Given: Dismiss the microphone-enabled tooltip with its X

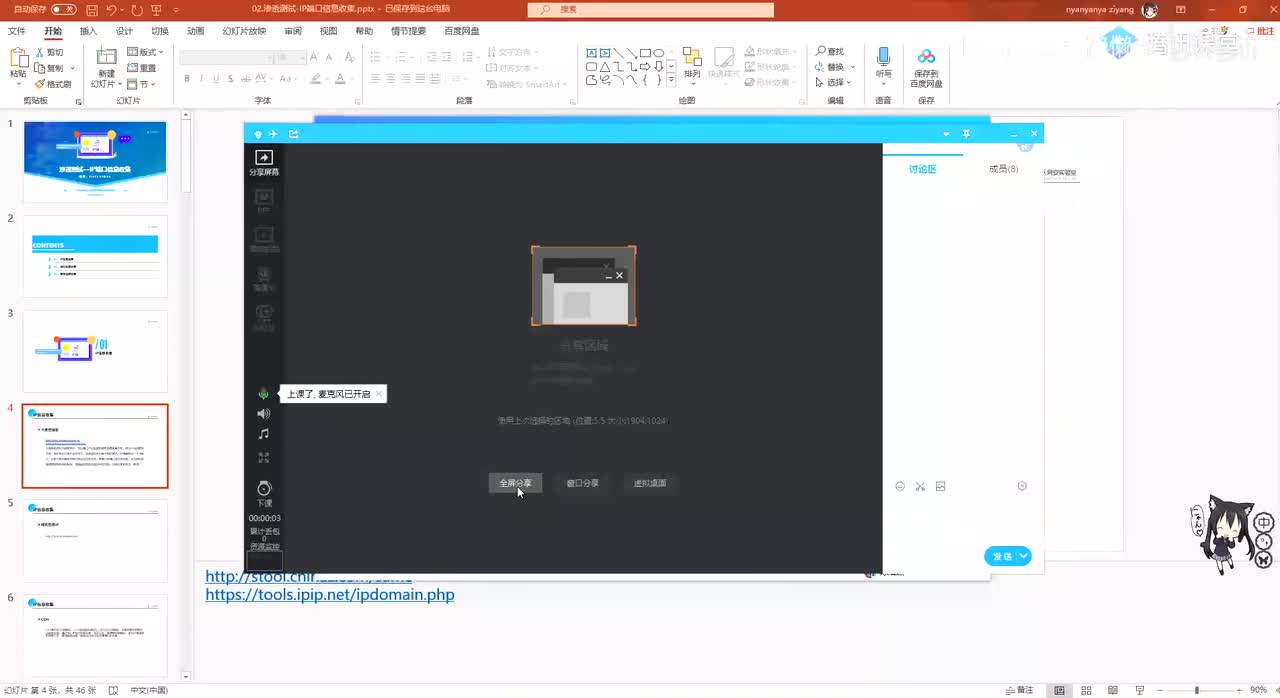Looking at the screenshot, I should coord(379,394).
